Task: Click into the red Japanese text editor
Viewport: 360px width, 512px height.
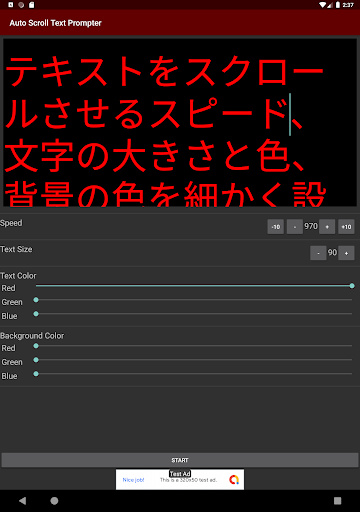Action: click(180, 123)
